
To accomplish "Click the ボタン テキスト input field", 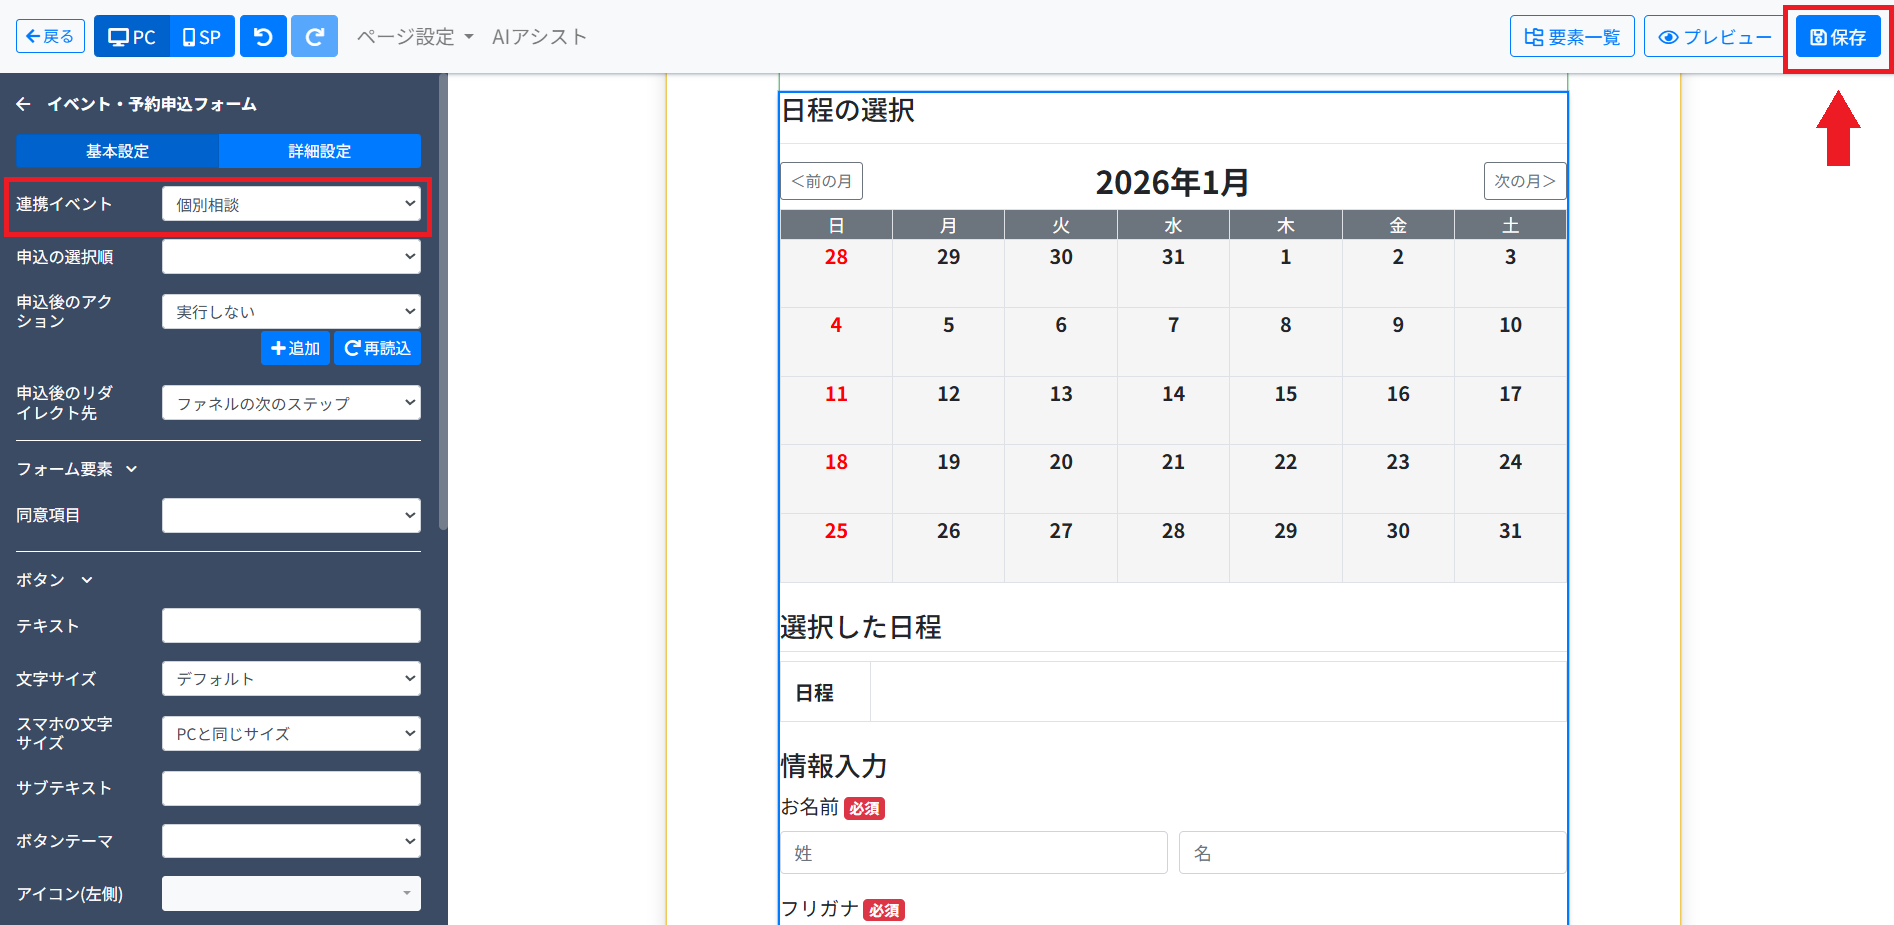I will (291, 626).
